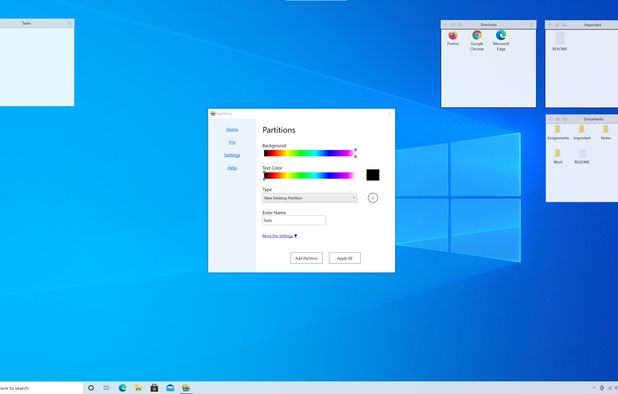Open the Settings link in sidebar
Viewport: 618px width, 394px height.
click(232, 155)
